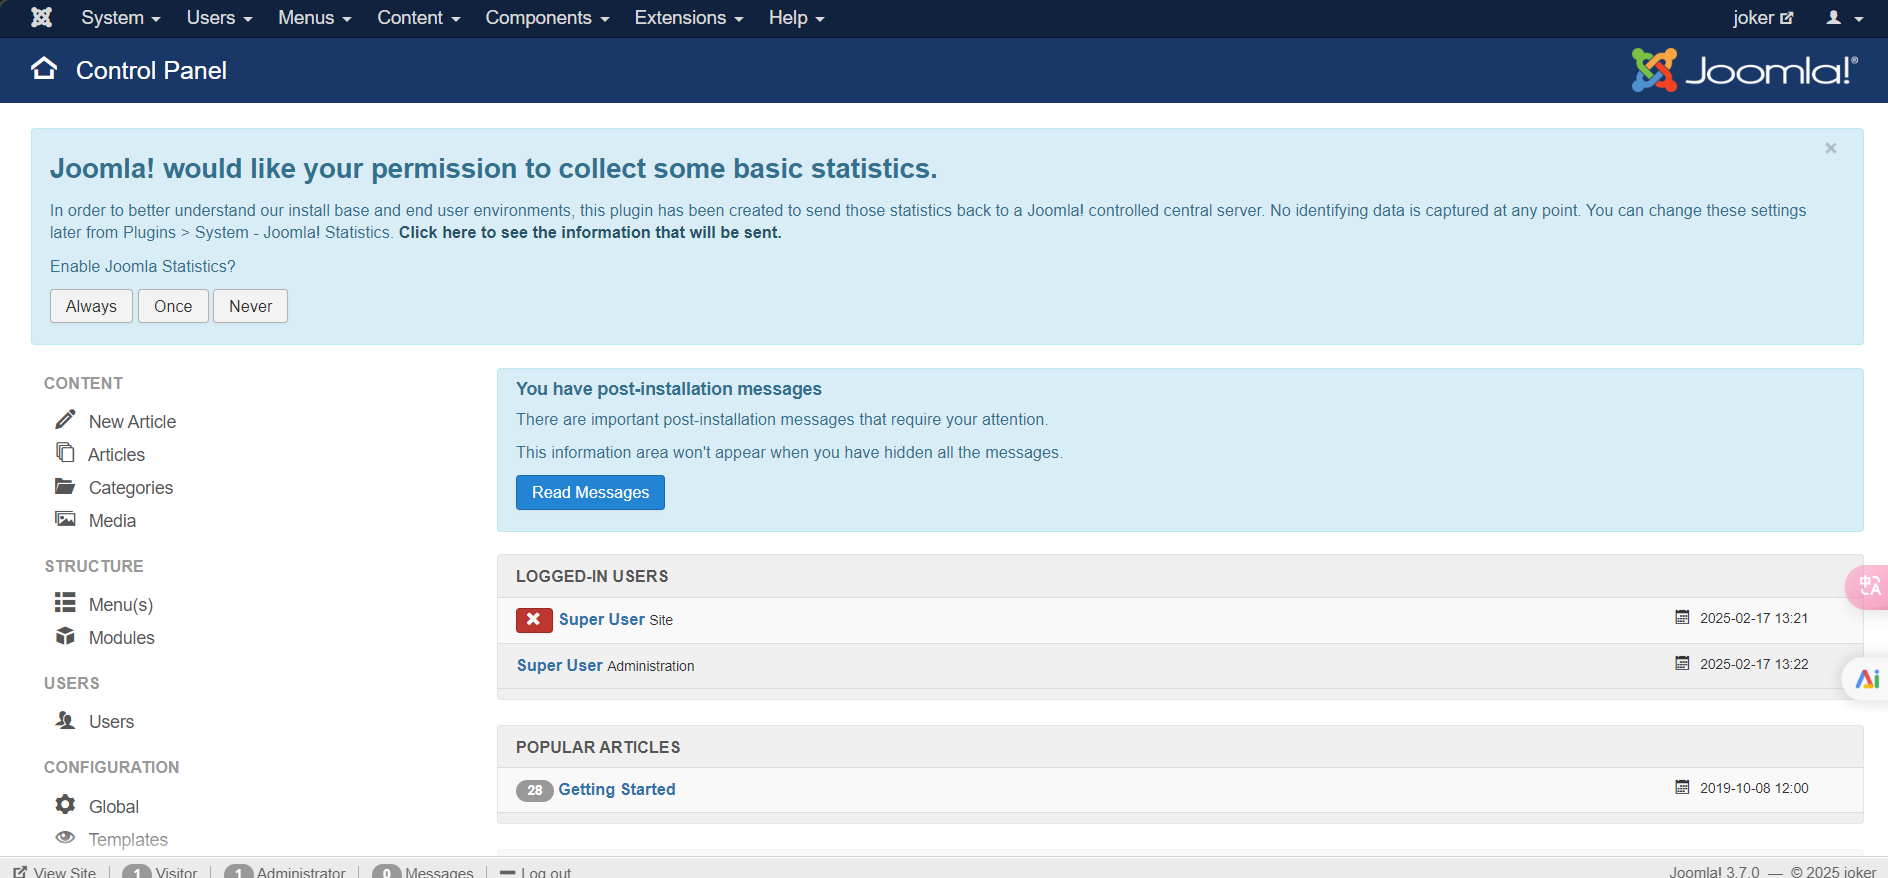The height and width of the screenshot is (878, 1888).
Task: Open Super User Administration profile link
Action: pyautogui.click(x=560, y=665)
